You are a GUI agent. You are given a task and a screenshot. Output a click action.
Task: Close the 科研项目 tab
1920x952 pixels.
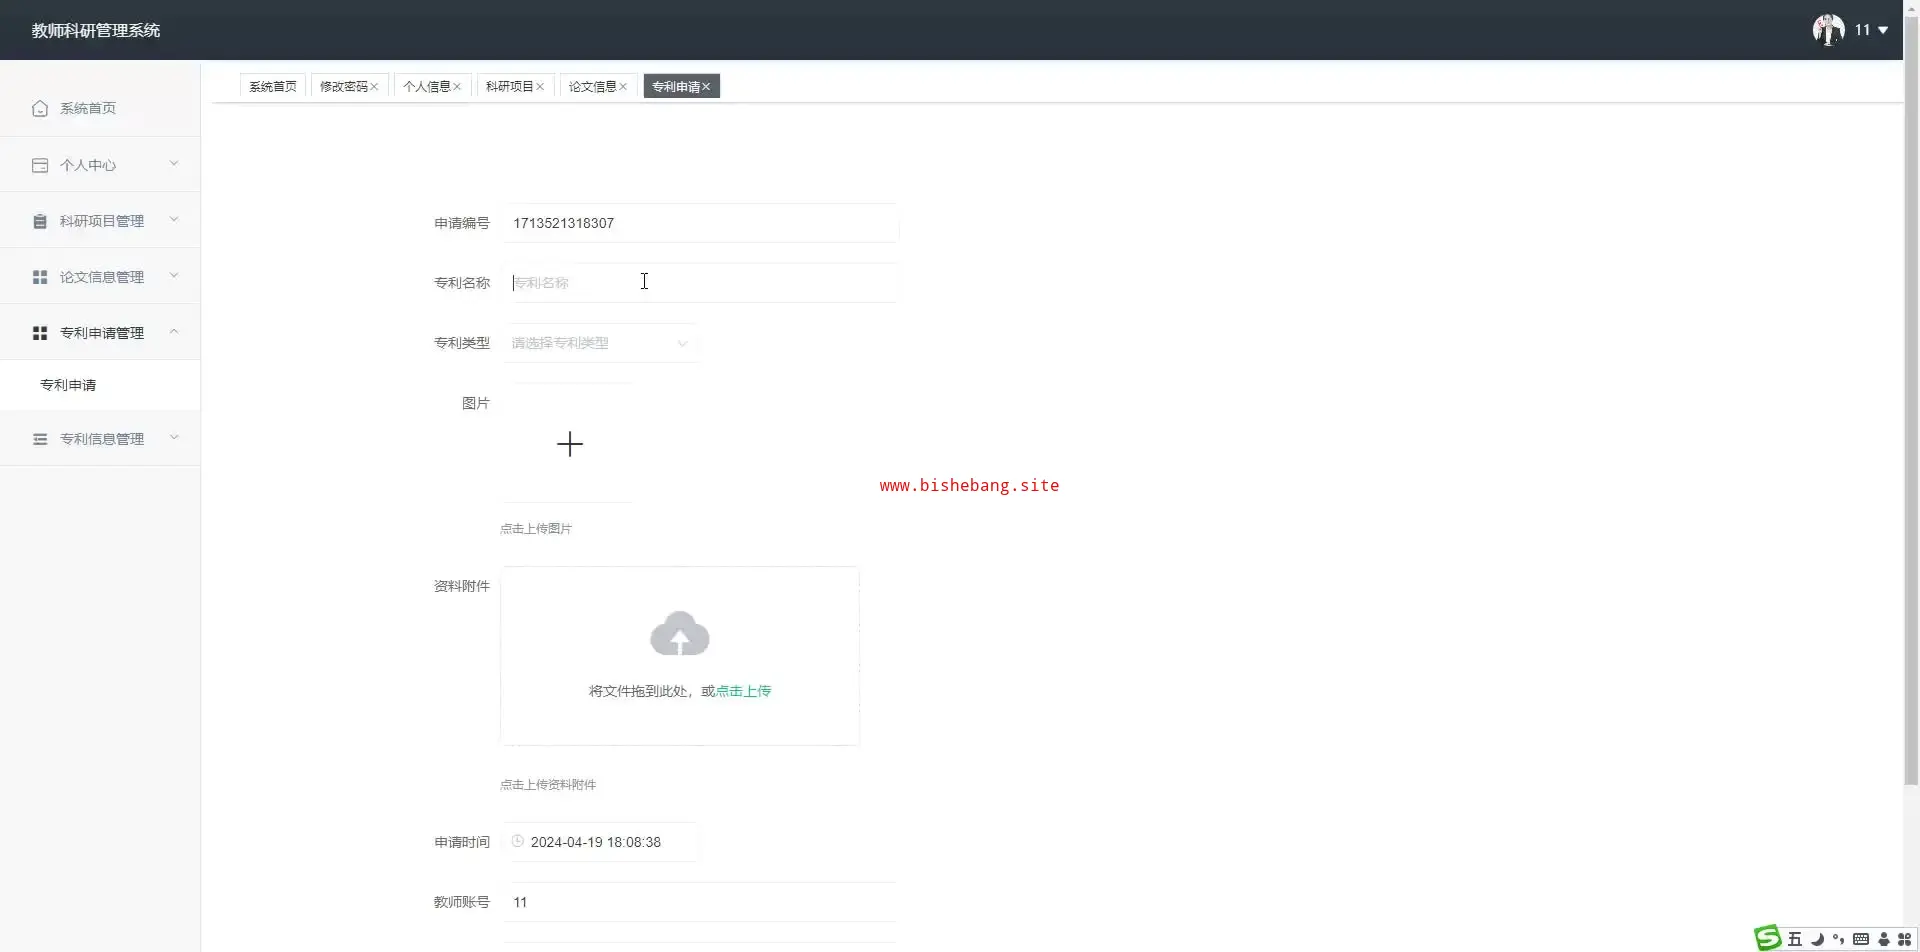[x=541, y=87]
